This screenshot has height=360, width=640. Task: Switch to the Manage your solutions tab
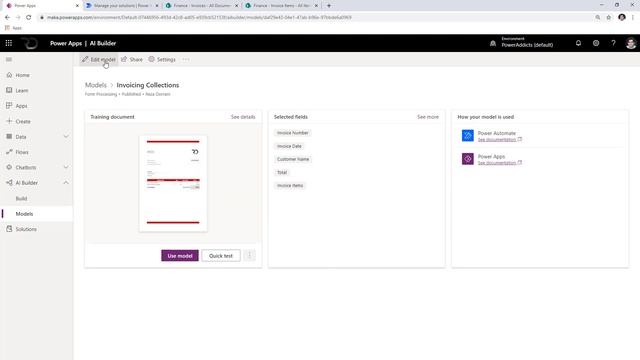click(122, 6)
